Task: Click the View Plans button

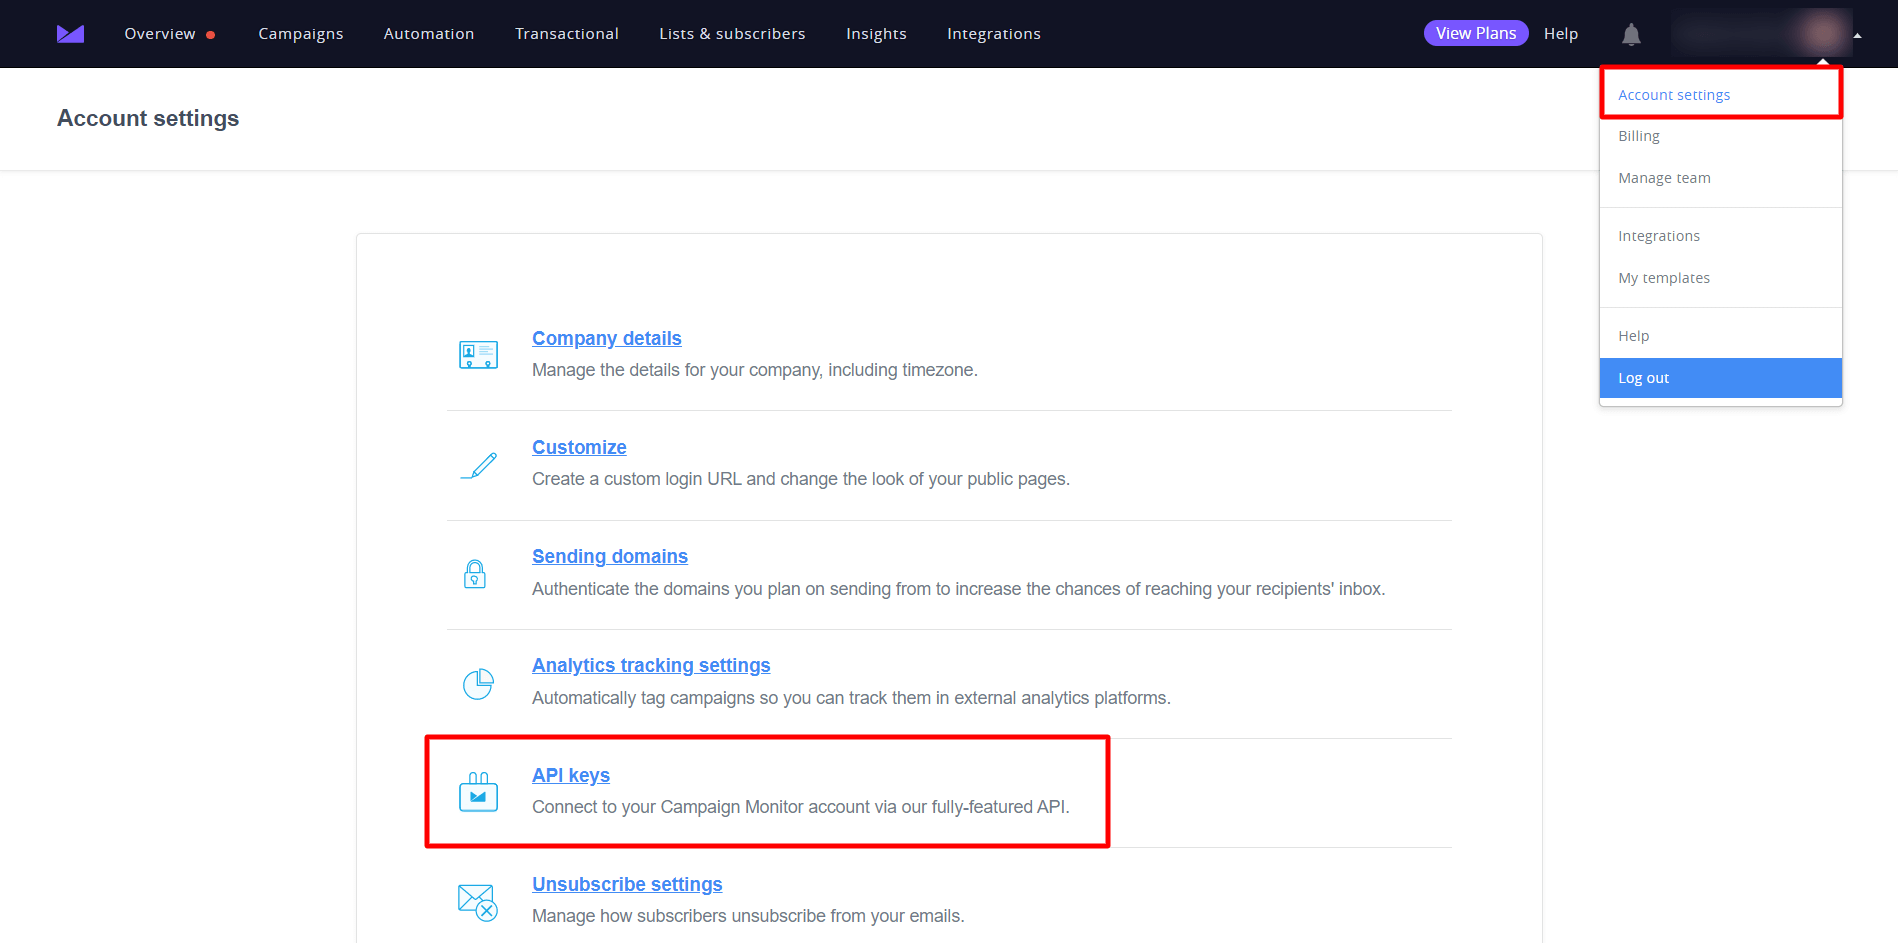Action: click(1476, 32)
